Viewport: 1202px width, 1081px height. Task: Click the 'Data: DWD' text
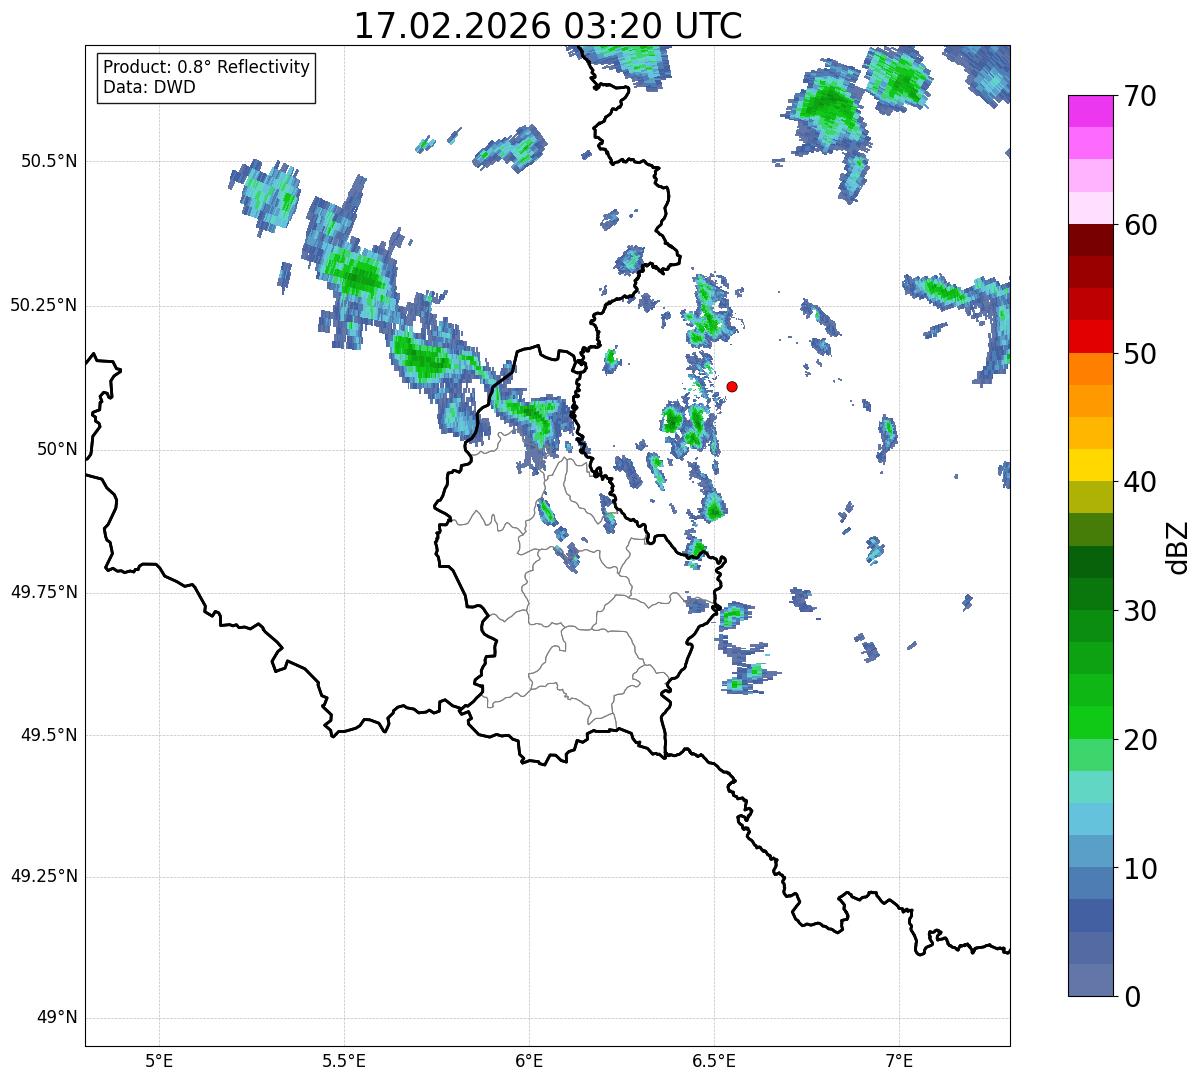(149, 87)
